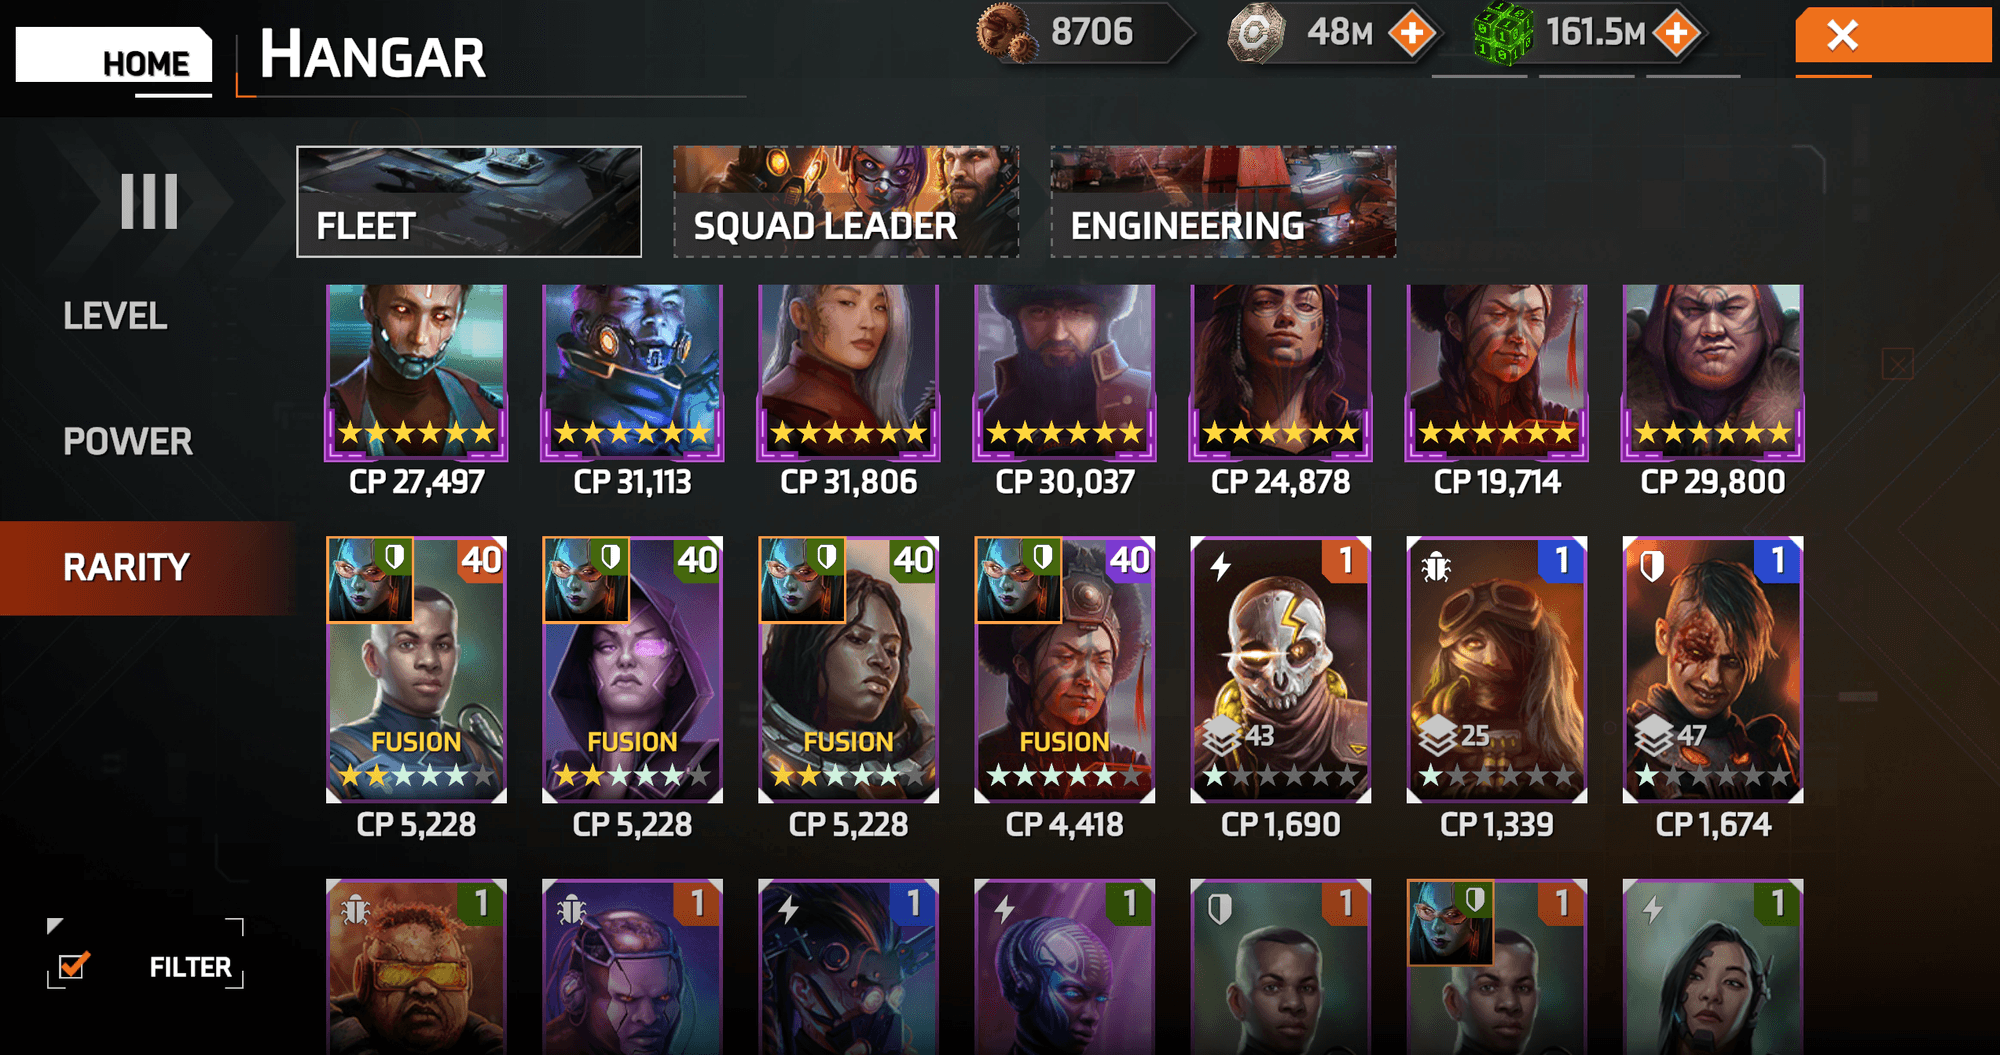The width and height of the screenshot is (2000, 1055).
Task: Click the silver coin currency icon
Action: coord(1255,34)
